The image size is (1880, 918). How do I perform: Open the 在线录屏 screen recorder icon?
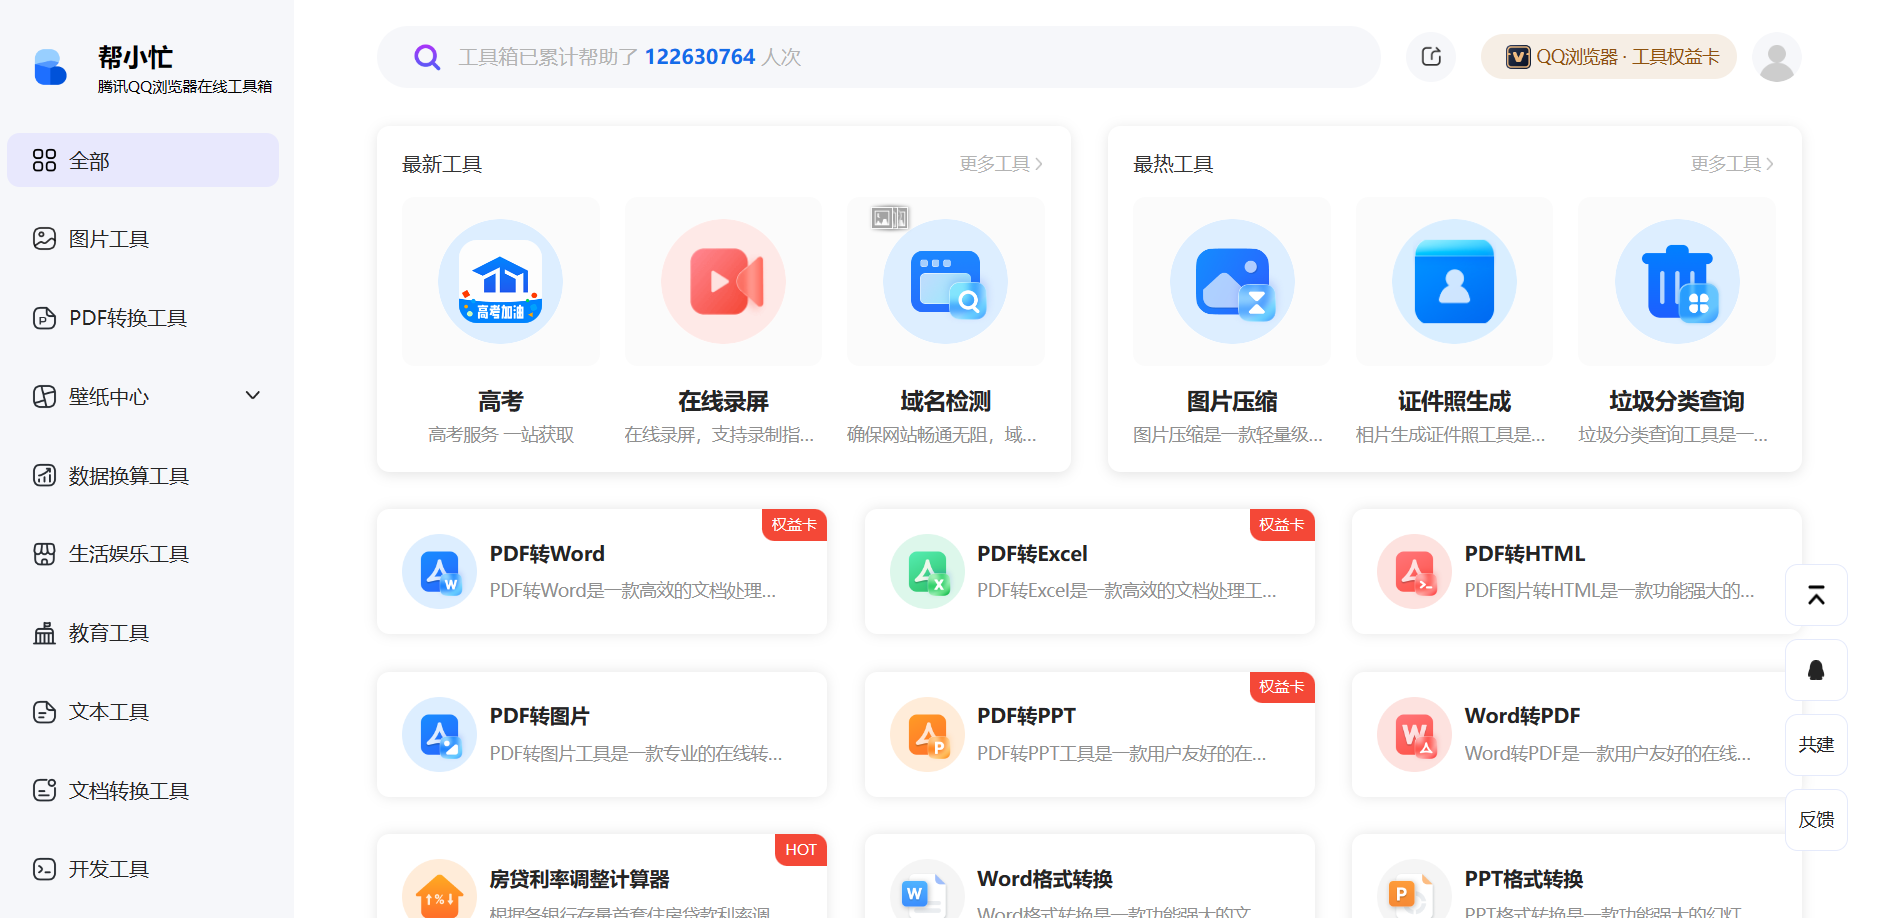click(x=724, y=282)
